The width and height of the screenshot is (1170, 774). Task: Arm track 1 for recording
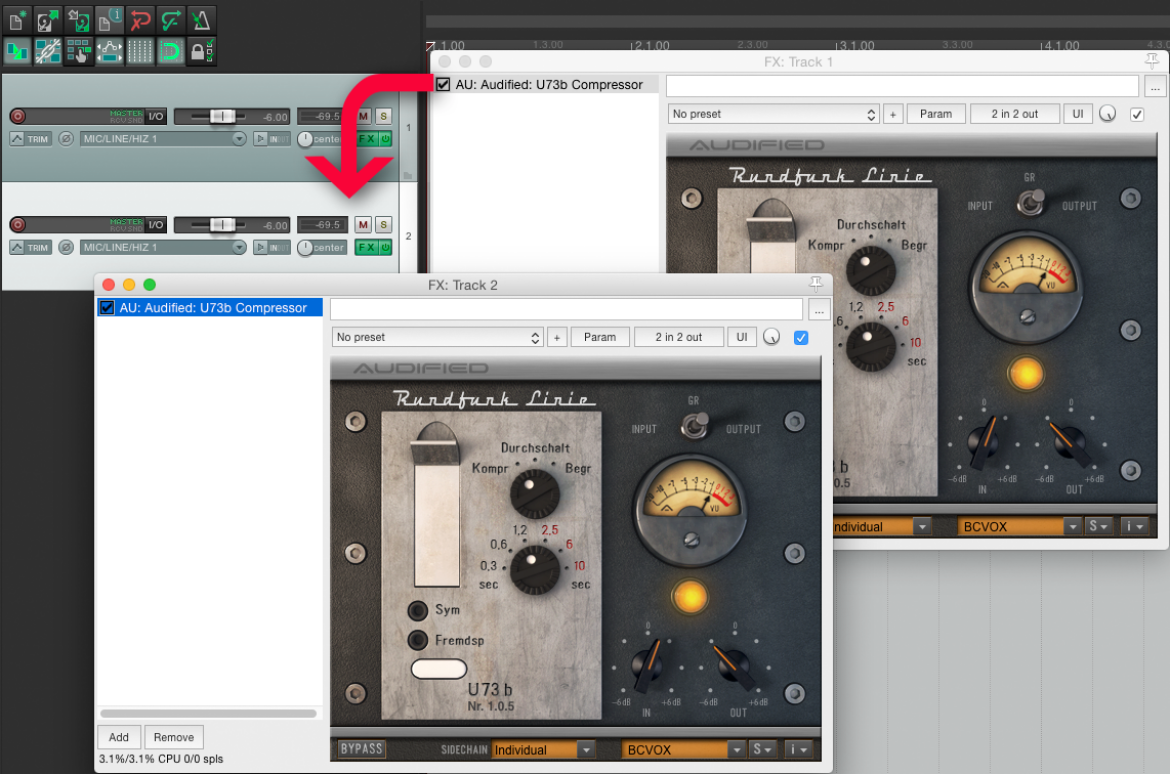18,116
